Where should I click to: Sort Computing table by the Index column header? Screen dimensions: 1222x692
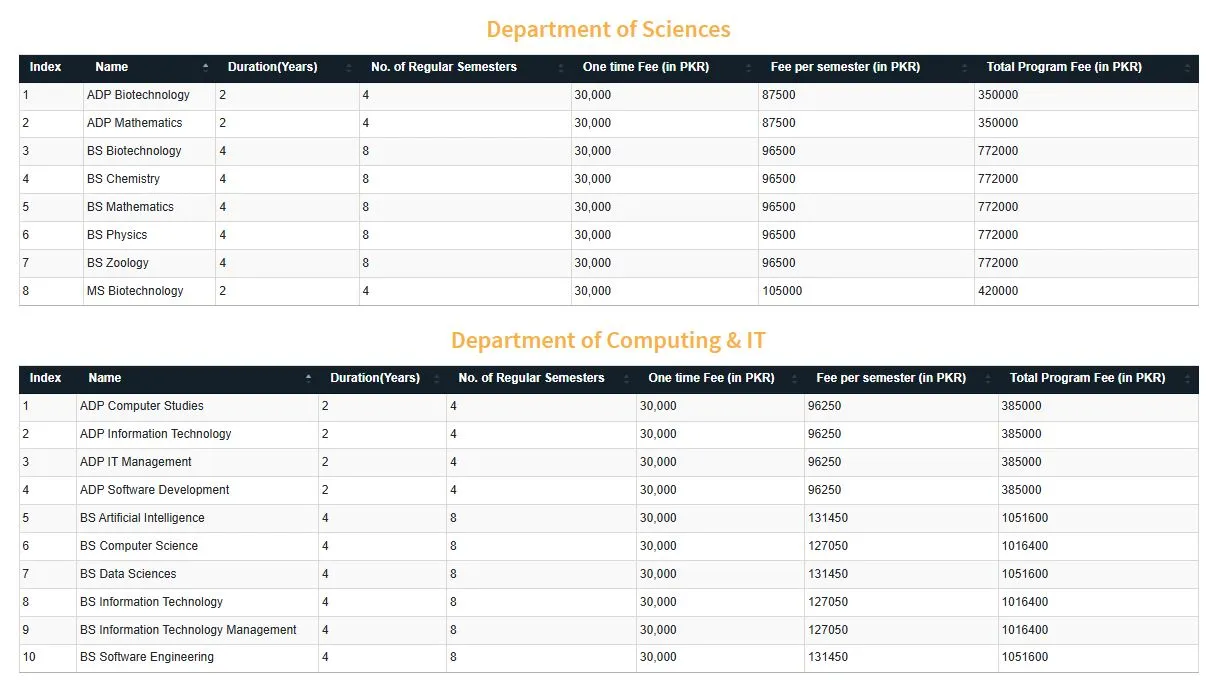click(x=46, y=378)
